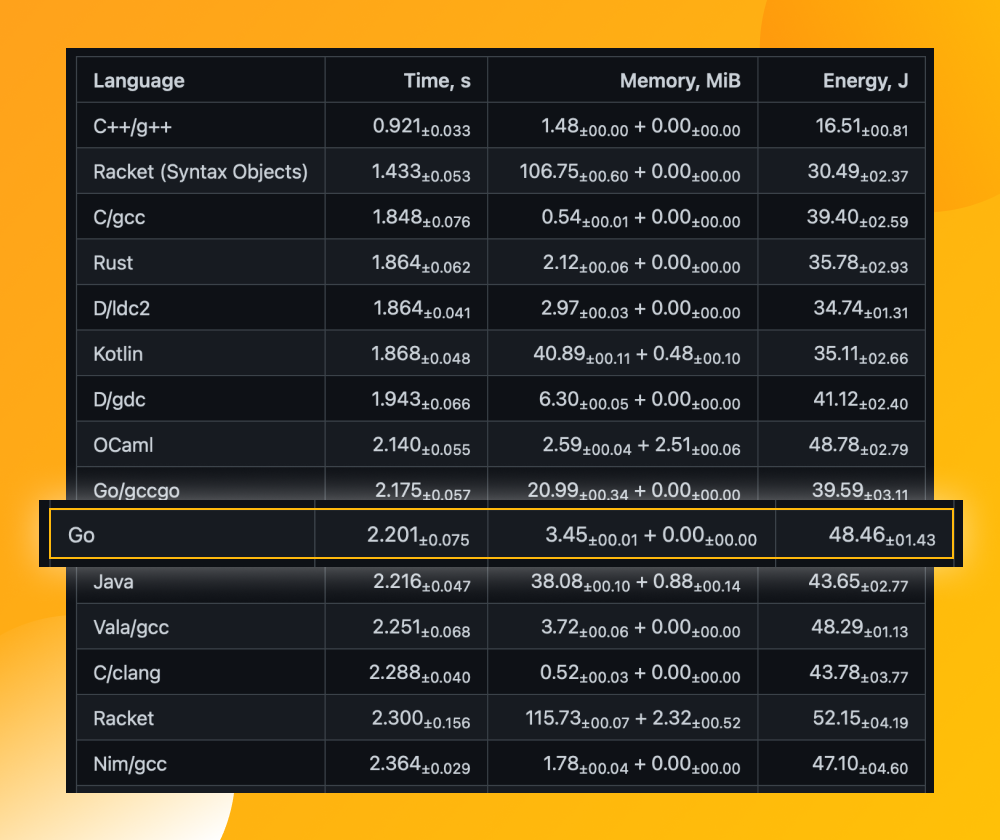Image resolution: width=1000 pixels, height=840 pixels.
Task: Select the Java row label
Action: coord(113,582)
